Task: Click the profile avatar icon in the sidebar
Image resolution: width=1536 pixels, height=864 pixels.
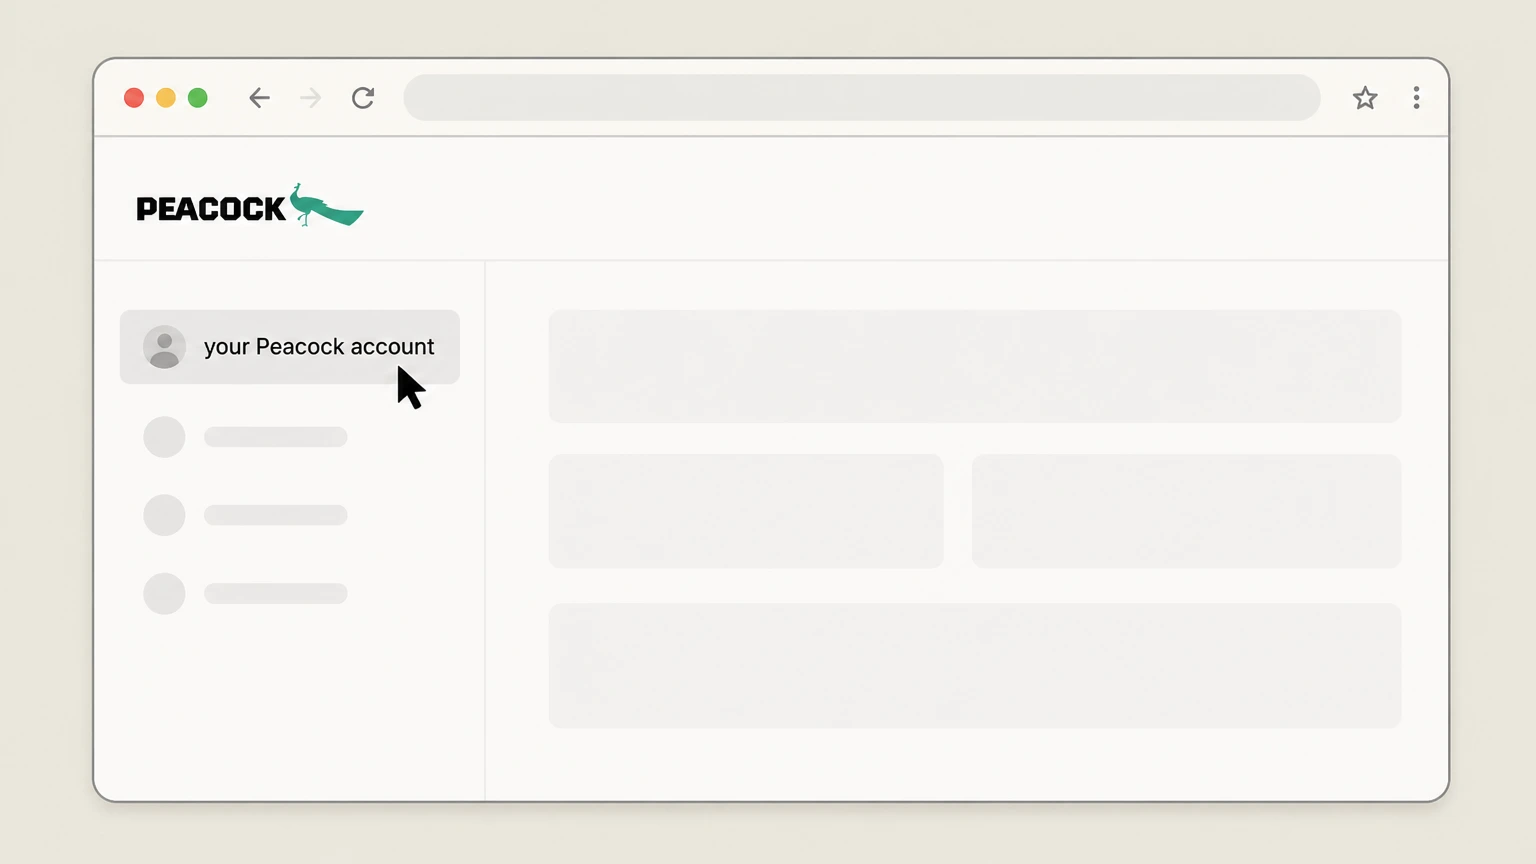Action: coord(164,347)
